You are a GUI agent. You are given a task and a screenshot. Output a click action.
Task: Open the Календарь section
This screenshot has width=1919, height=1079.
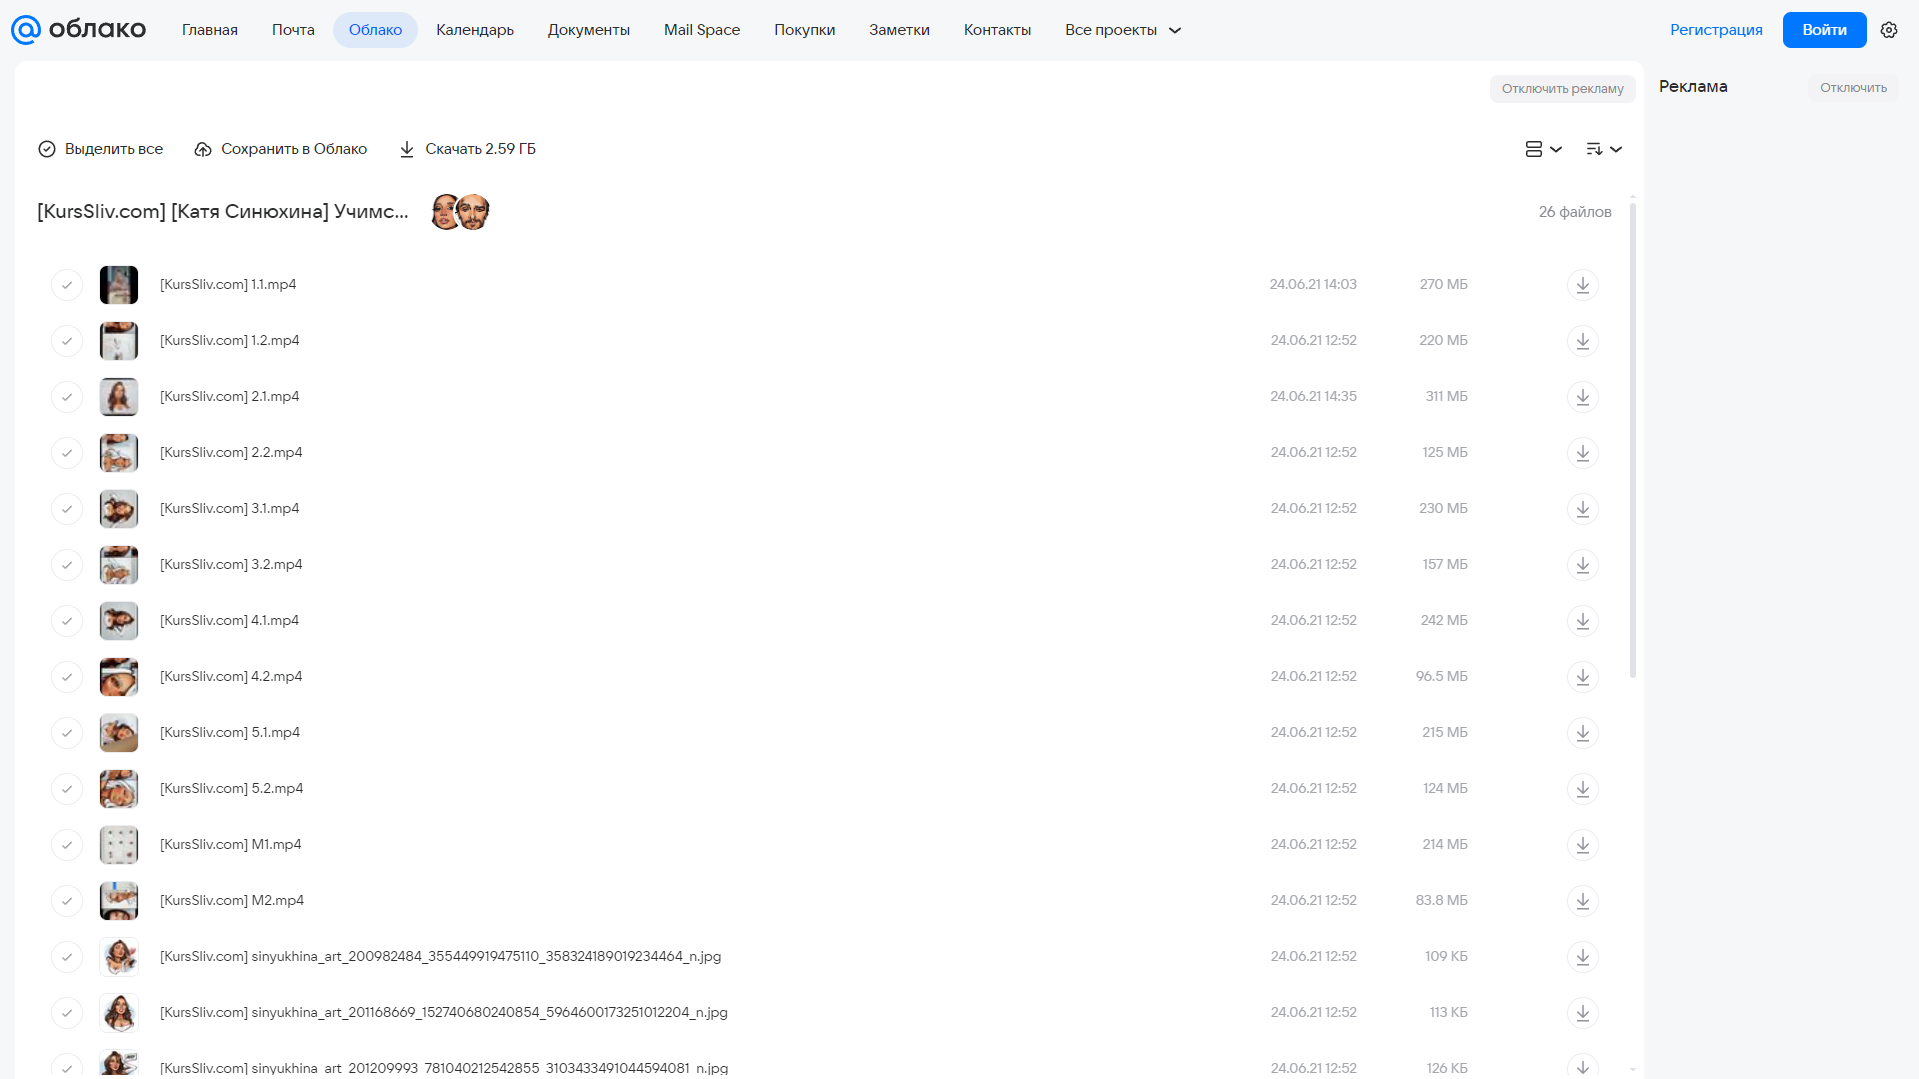tap(475, 30)
